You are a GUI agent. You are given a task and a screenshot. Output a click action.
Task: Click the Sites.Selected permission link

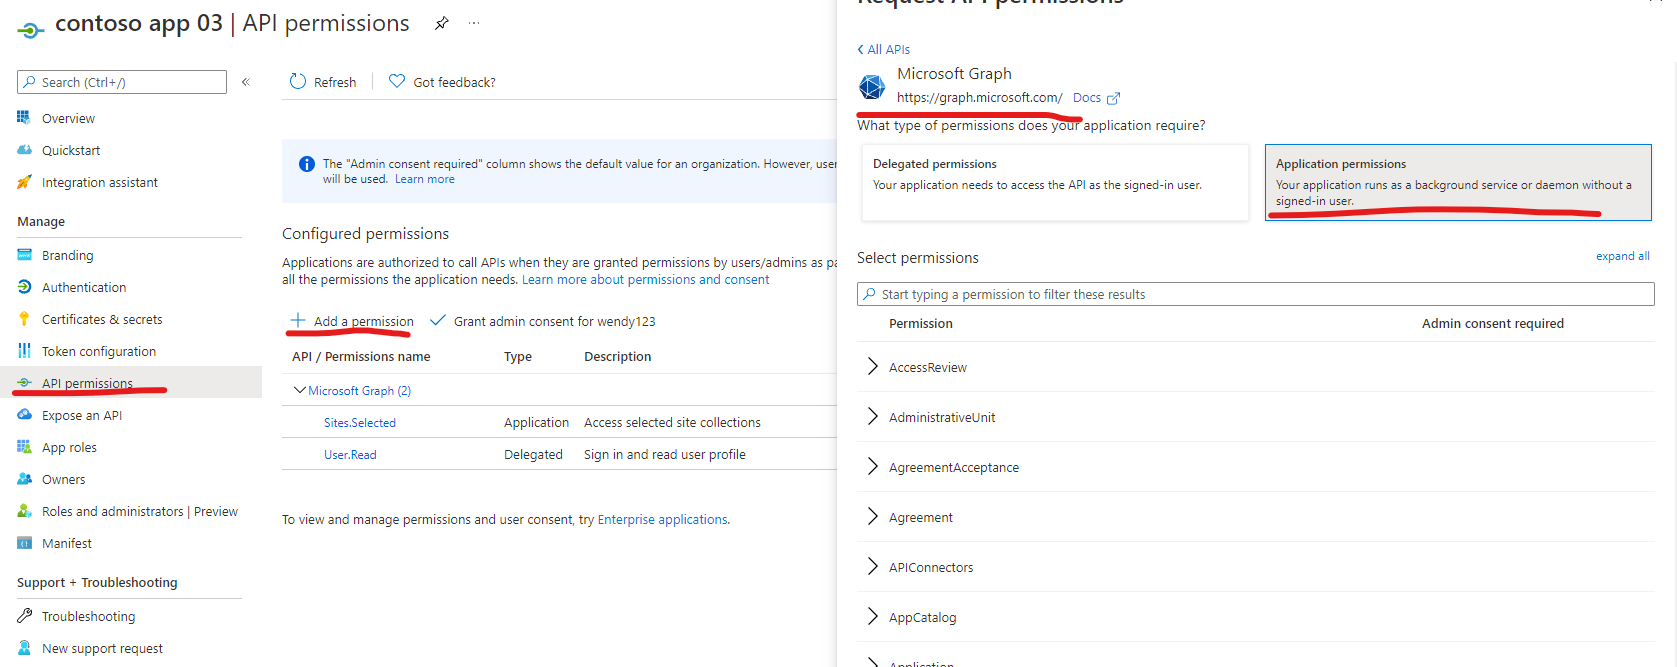point(360,423)
